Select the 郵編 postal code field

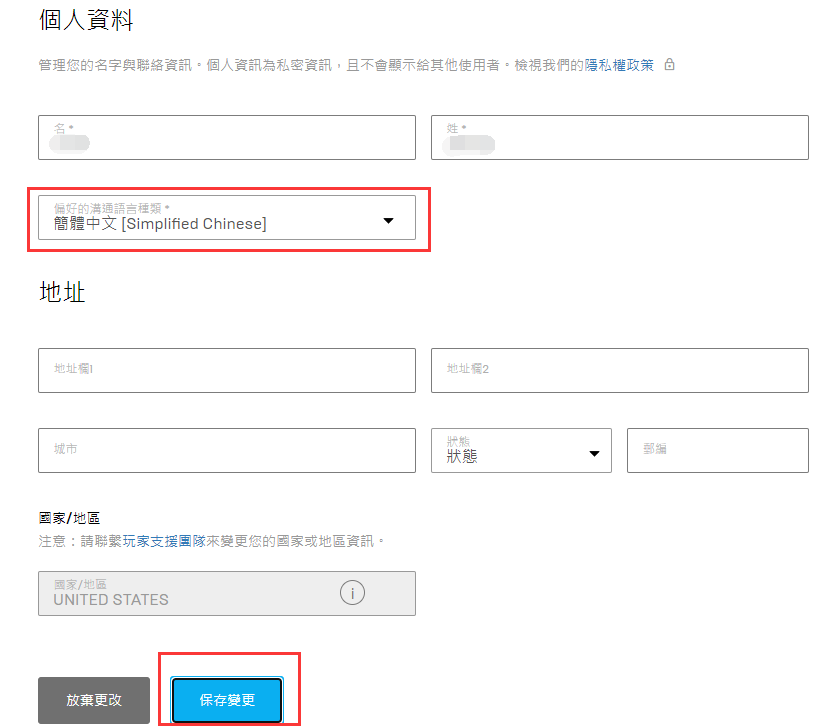point(718,450)
